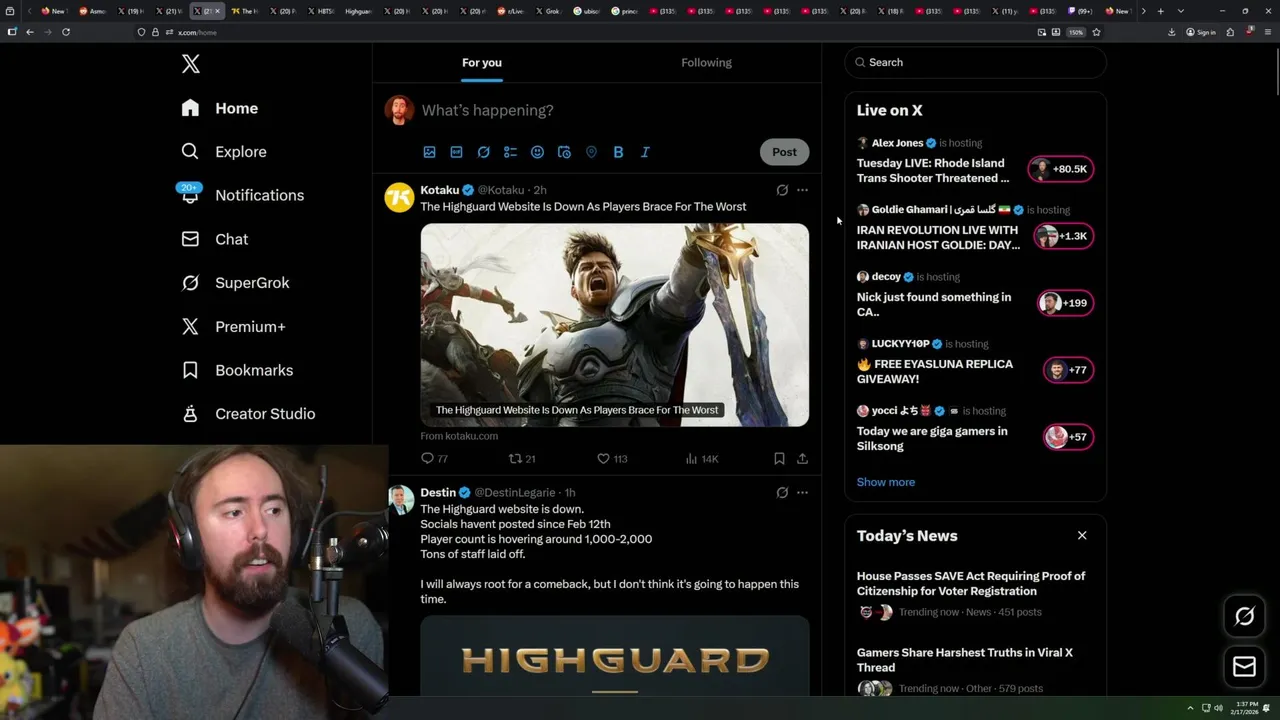Dismiss the Today's News panel
The image size is (1280, 720).
(1082, 536)
